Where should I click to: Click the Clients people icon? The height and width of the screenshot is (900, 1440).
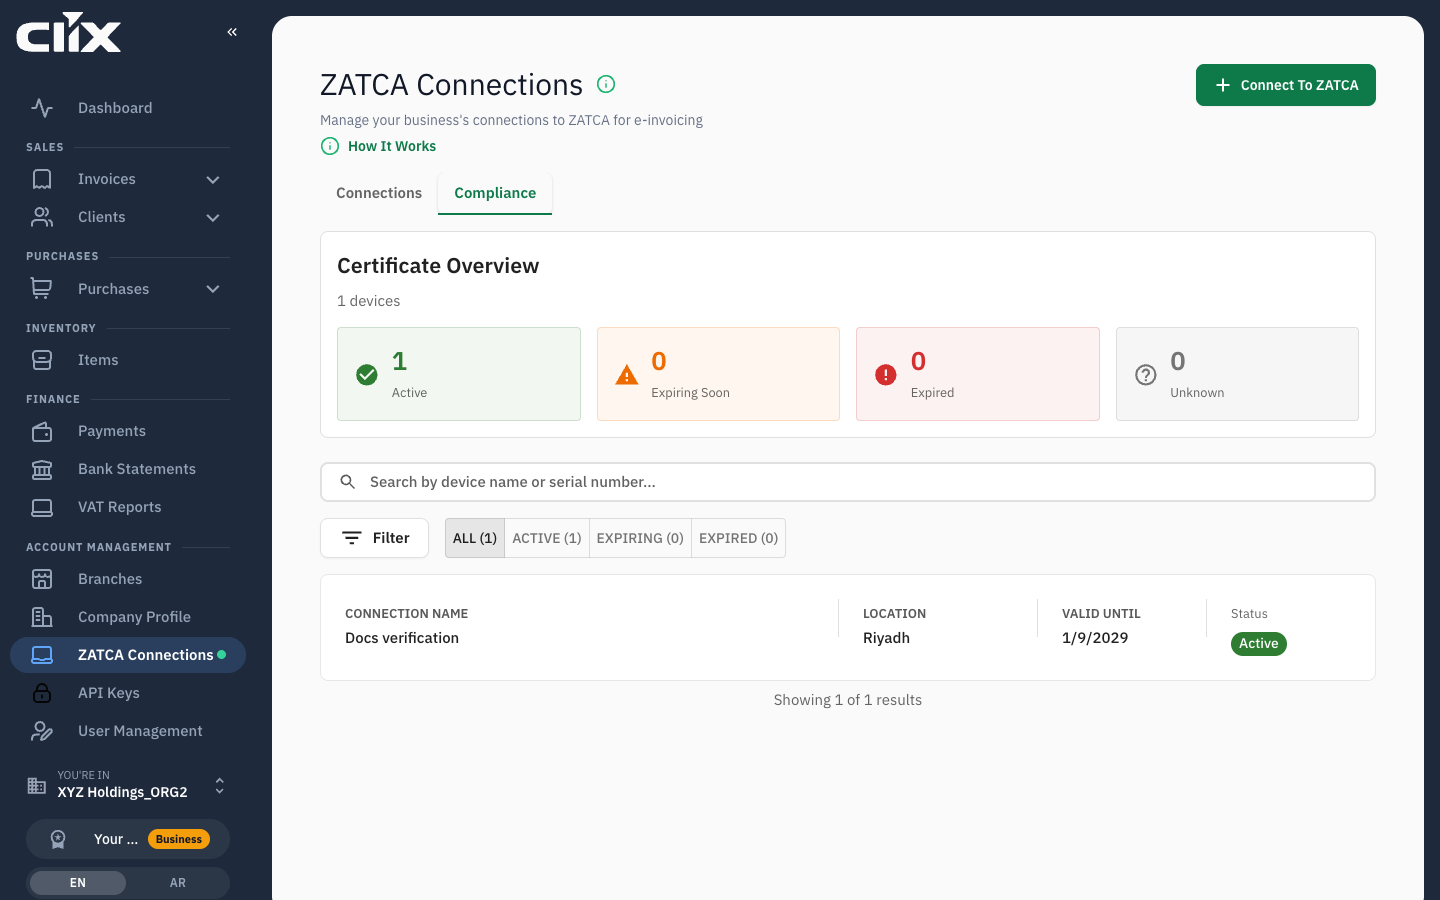pos(42,217)
